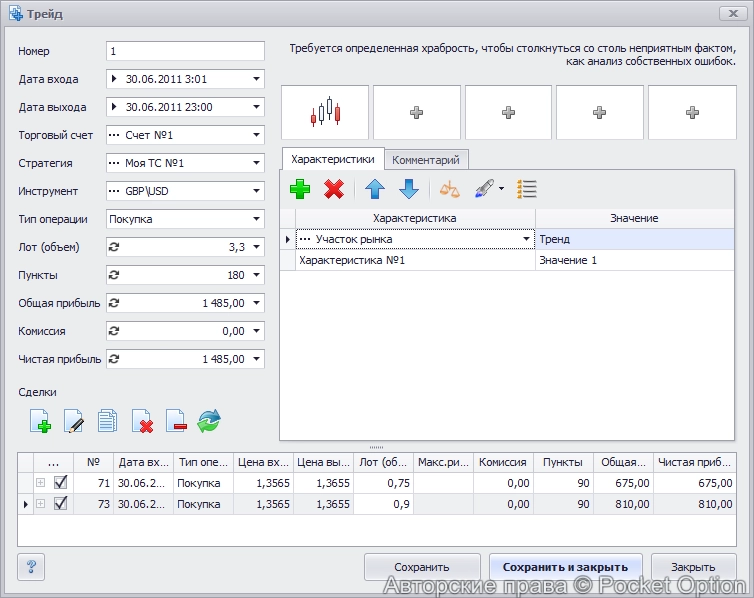The height and width of the screenshot is (598, 754).
Task: Move the characteristic down with the blue arrow
Action: (x=408, y=188)
